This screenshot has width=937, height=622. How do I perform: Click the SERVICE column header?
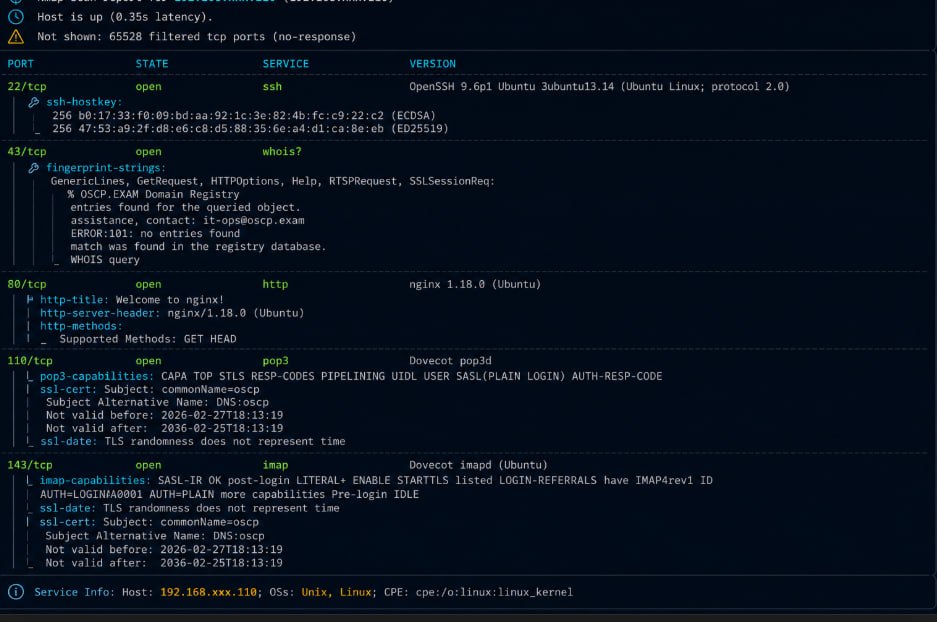click(286, 64)
